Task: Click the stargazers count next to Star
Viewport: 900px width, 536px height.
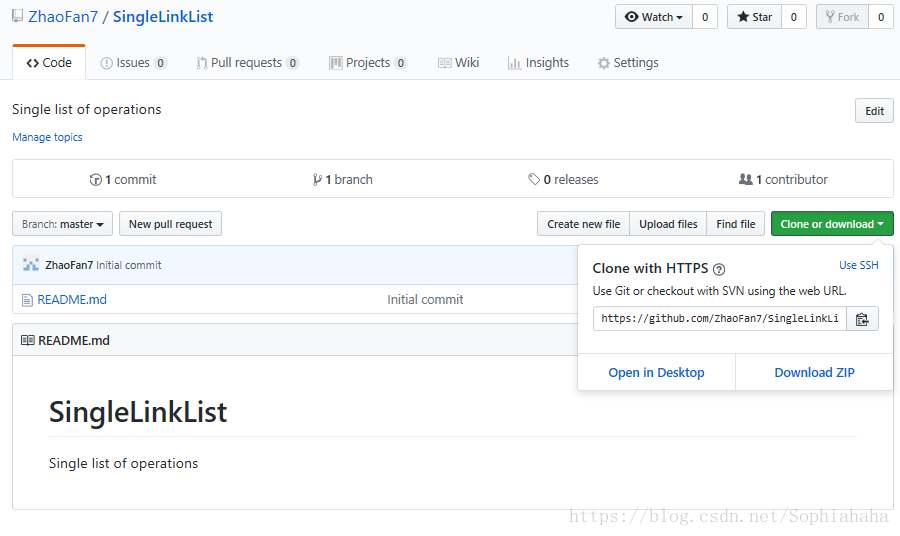Action: pos(794,17)
